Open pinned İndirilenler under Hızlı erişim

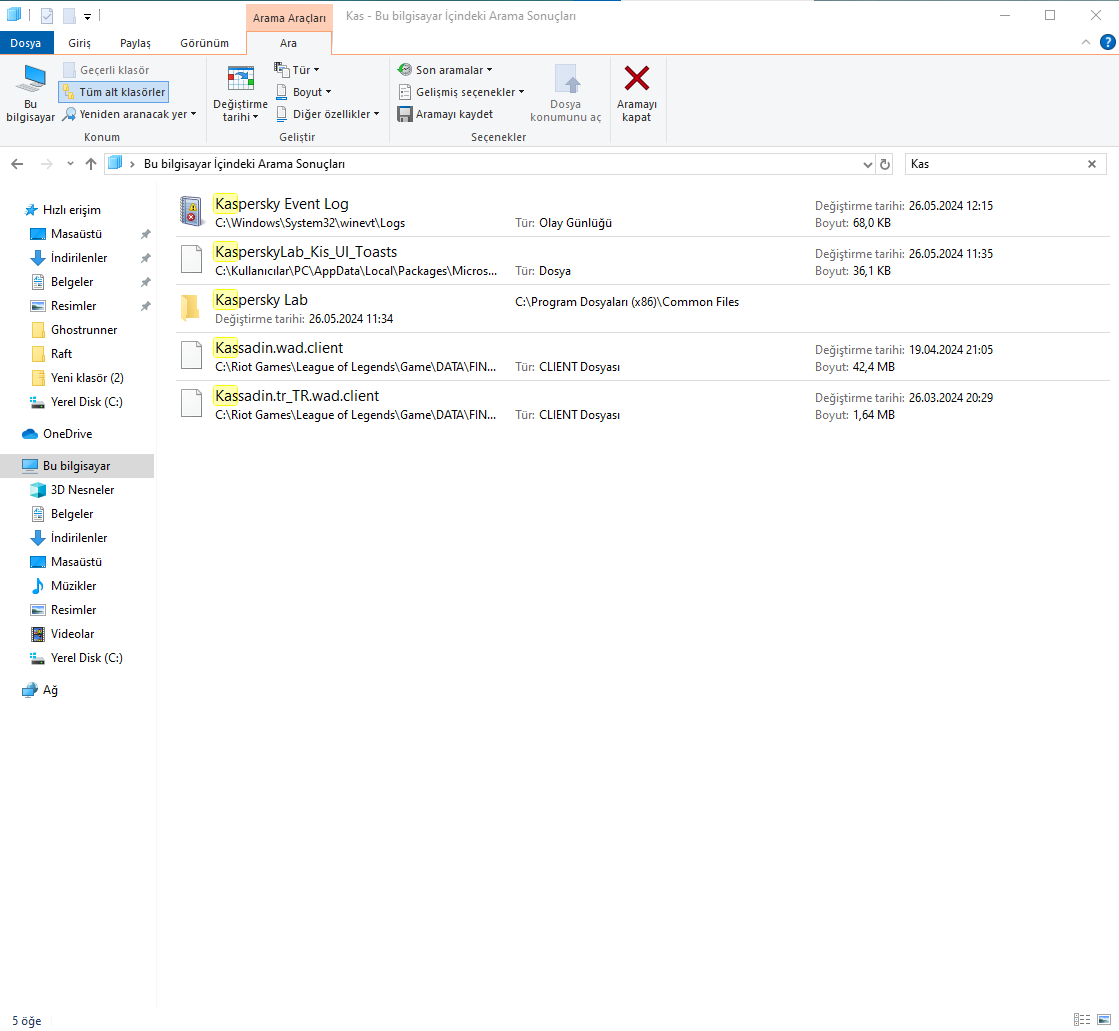(79, 258)
